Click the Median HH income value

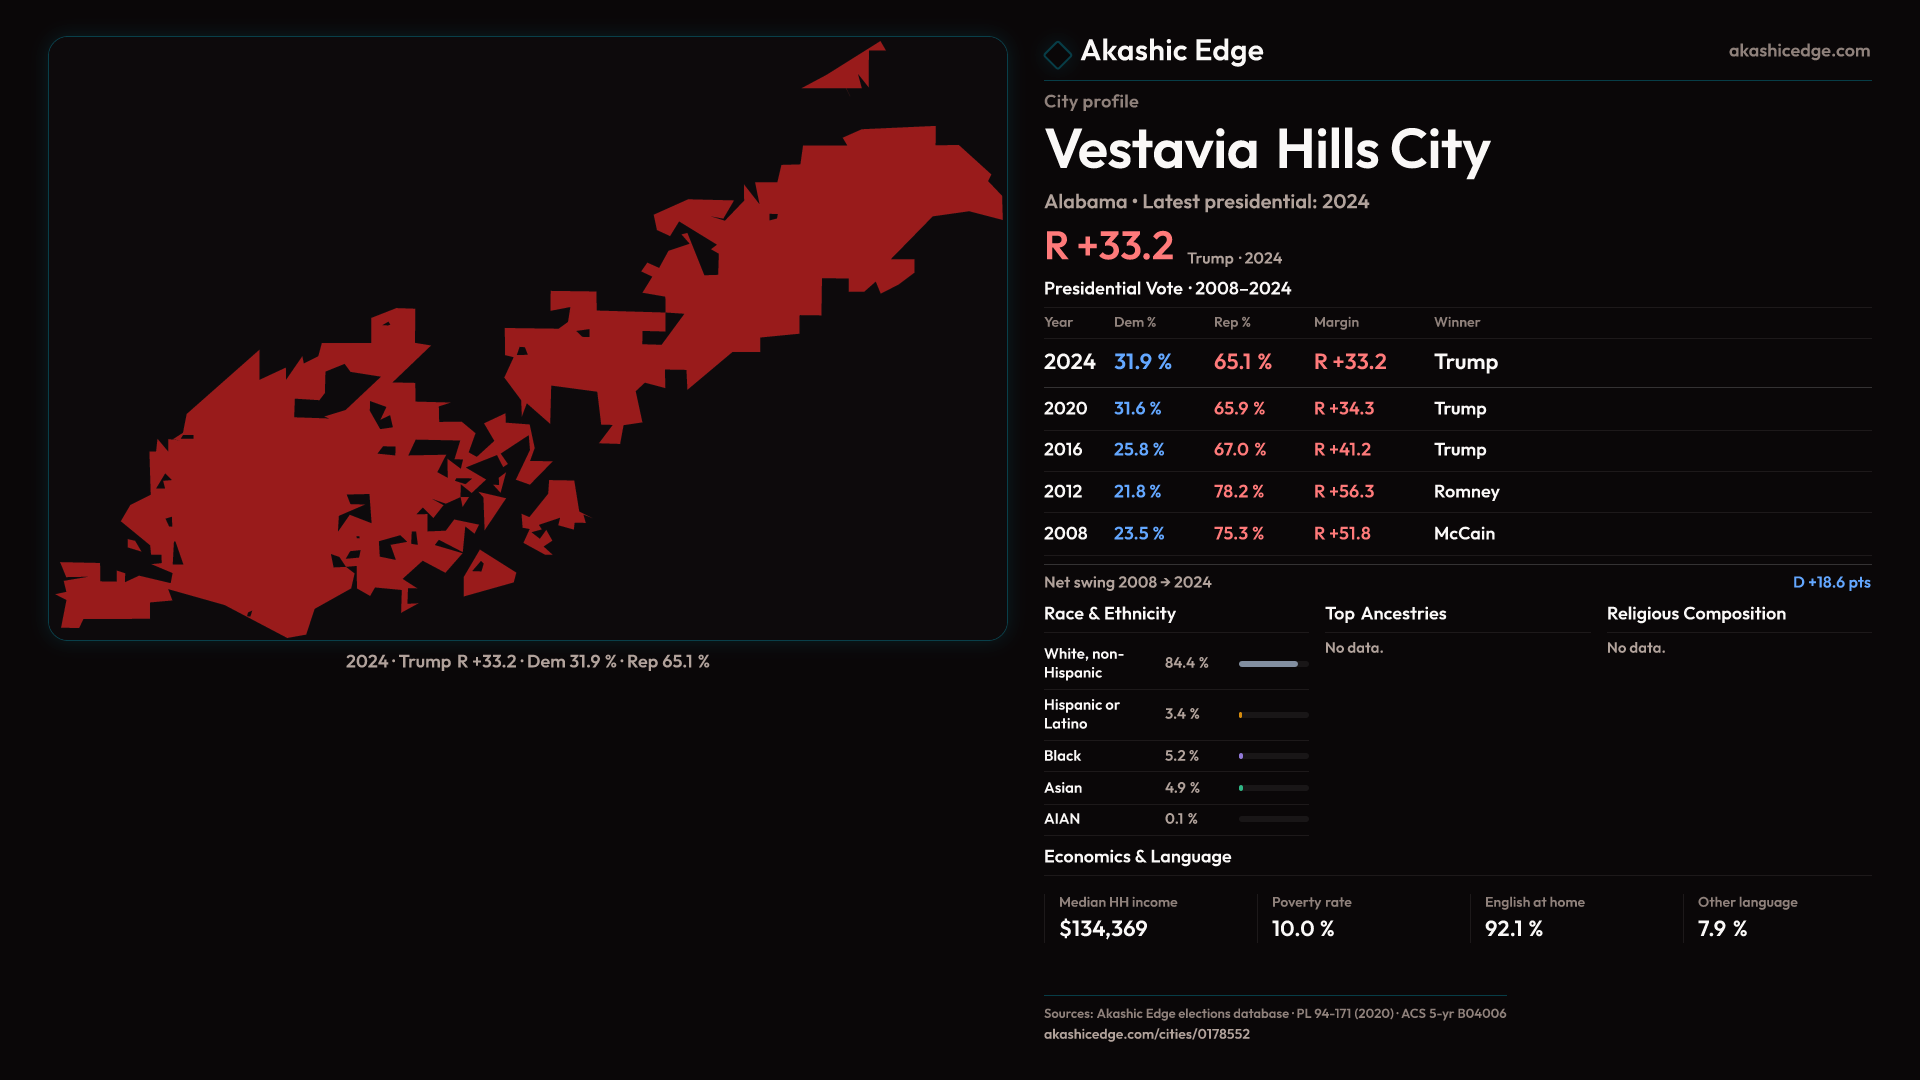pyautogui.click(x=1103, y=929)
